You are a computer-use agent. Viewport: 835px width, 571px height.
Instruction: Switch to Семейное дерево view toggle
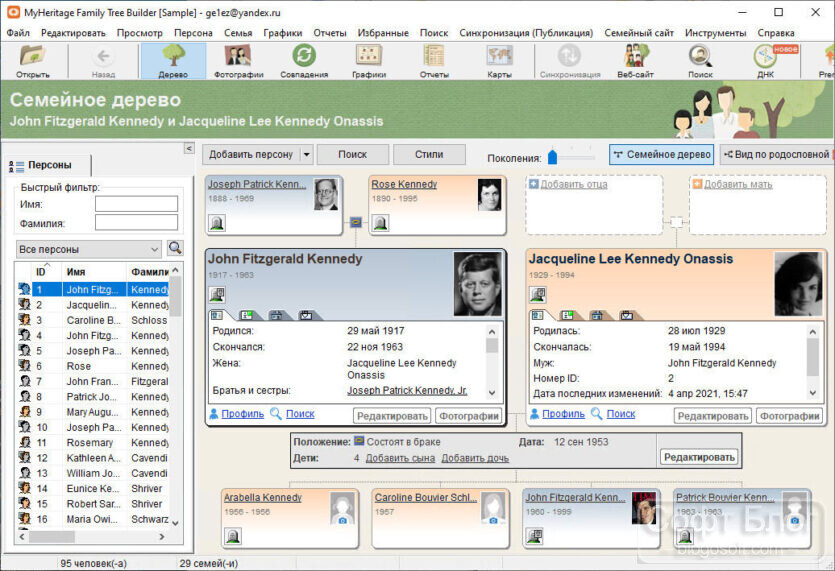[661, 154]
